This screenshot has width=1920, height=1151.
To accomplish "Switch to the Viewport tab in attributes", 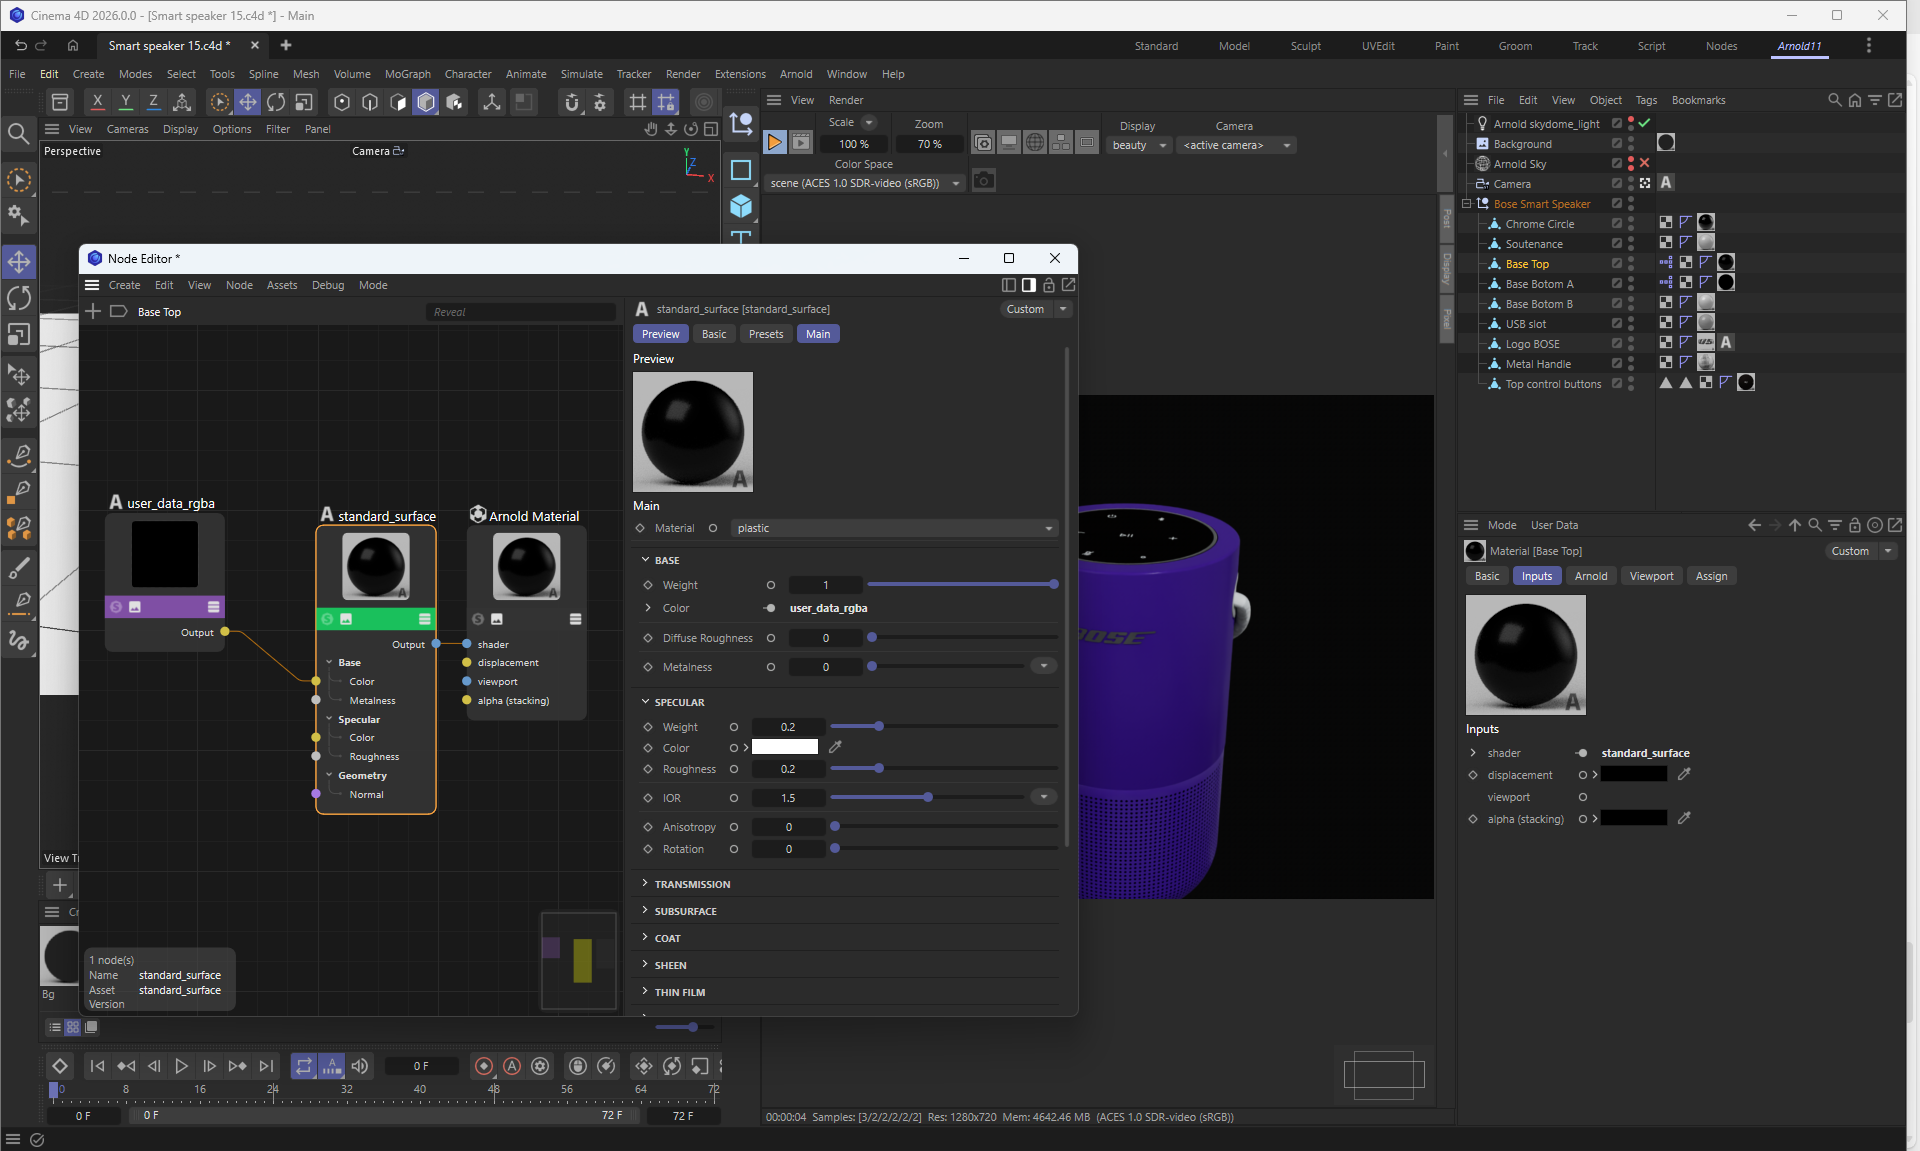I will (x=1651, y=576).
